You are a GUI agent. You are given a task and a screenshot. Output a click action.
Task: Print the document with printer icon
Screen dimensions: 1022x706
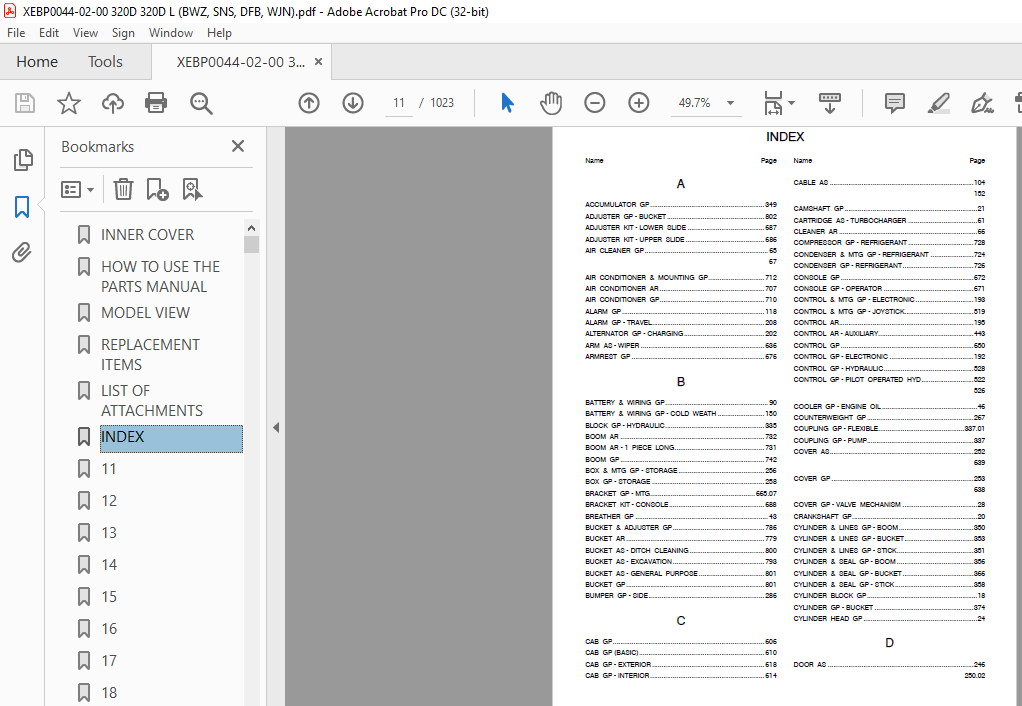(156, 103)
